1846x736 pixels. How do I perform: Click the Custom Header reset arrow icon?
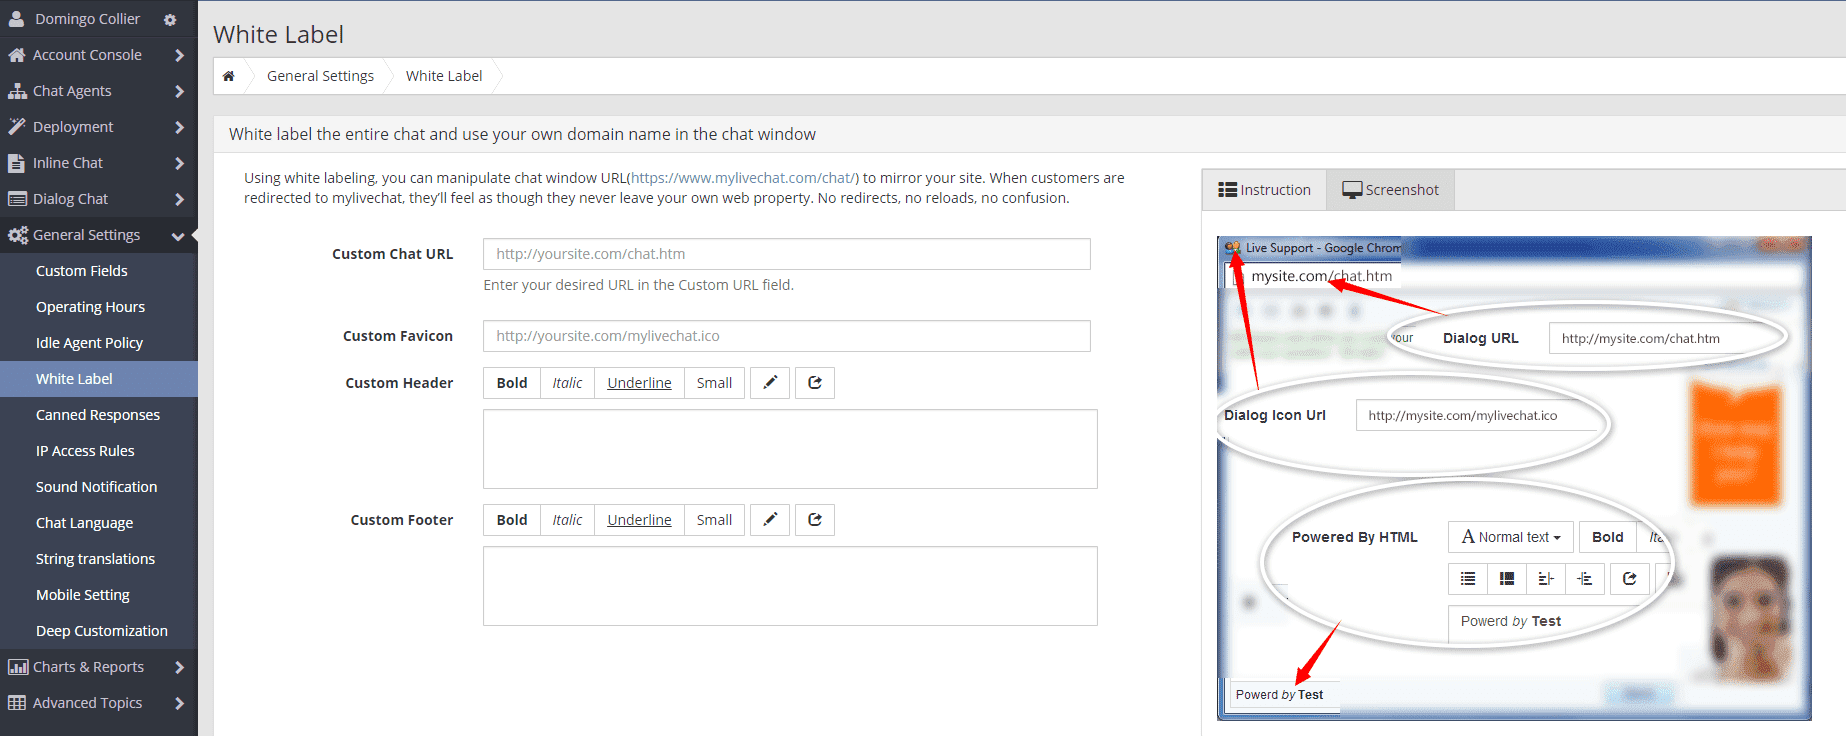[815, 383]
